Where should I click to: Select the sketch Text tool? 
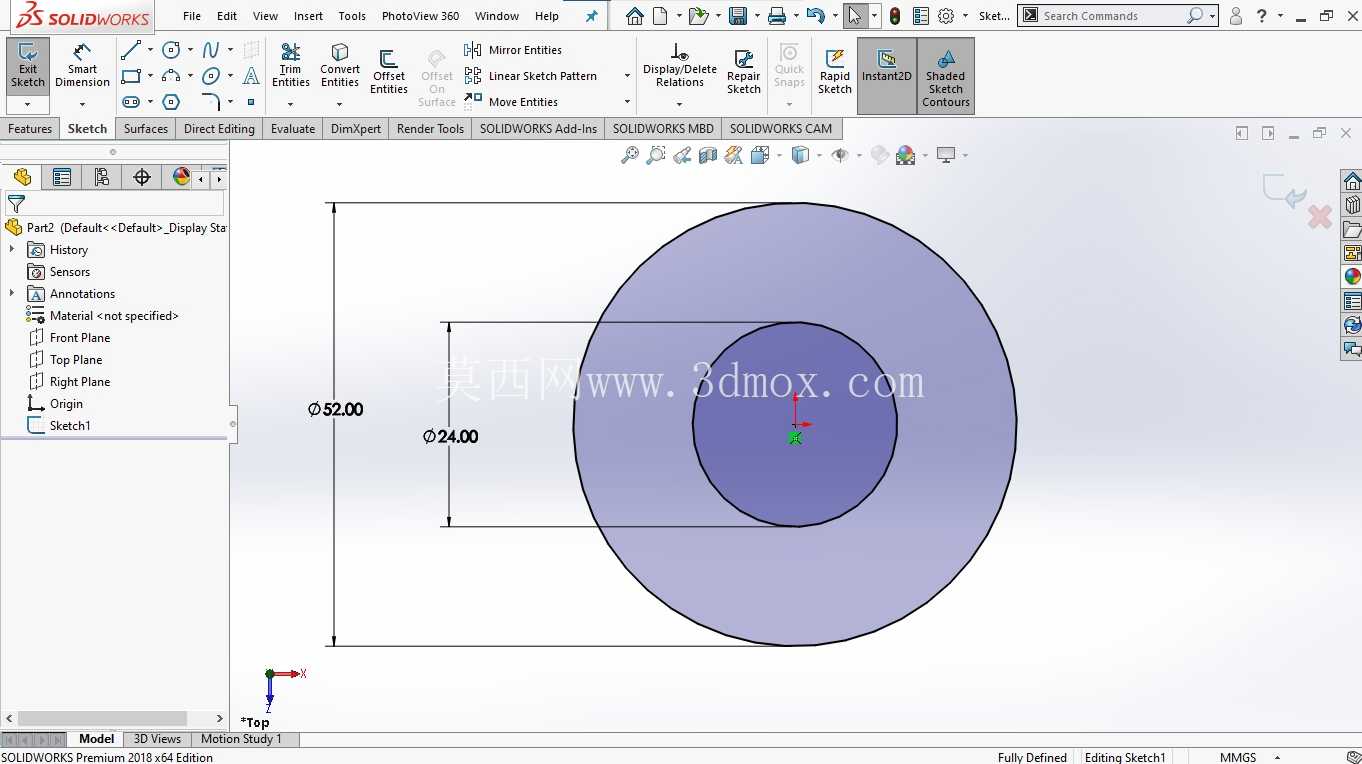[x=251, y=76]
